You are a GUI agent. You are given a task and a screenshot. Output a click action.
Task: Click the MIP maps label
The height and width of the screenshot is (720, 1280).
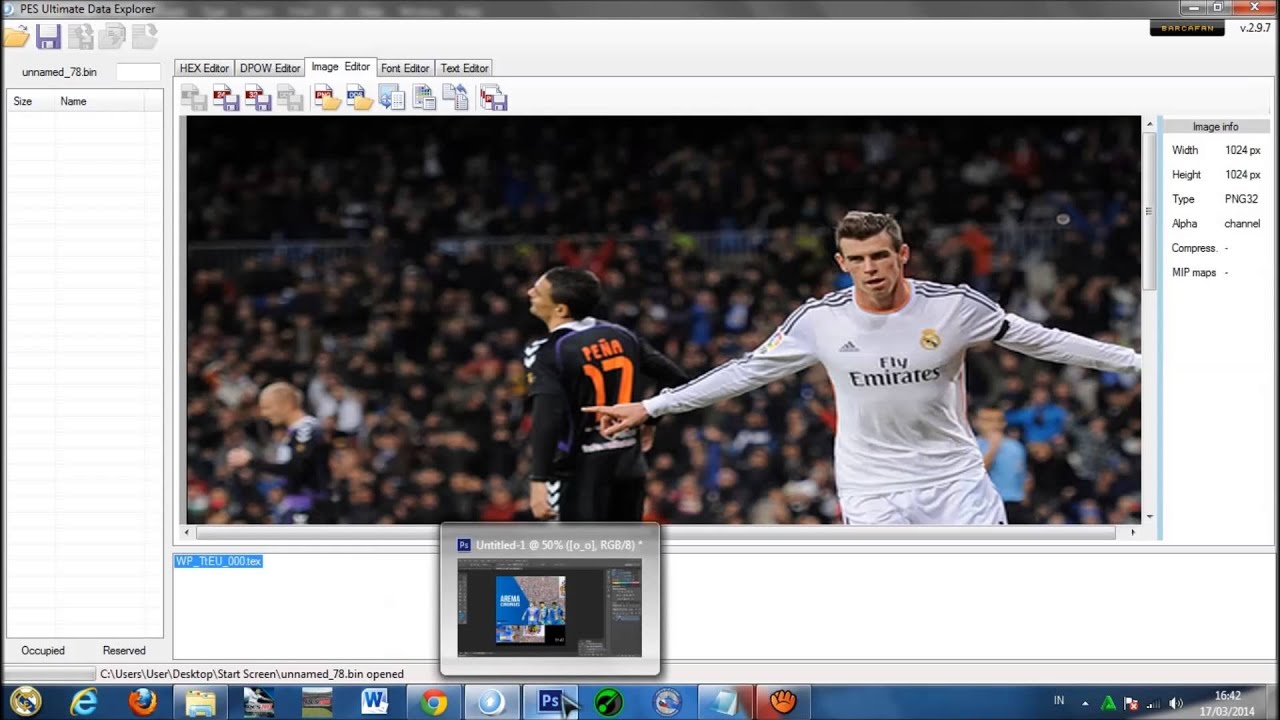1194,273
